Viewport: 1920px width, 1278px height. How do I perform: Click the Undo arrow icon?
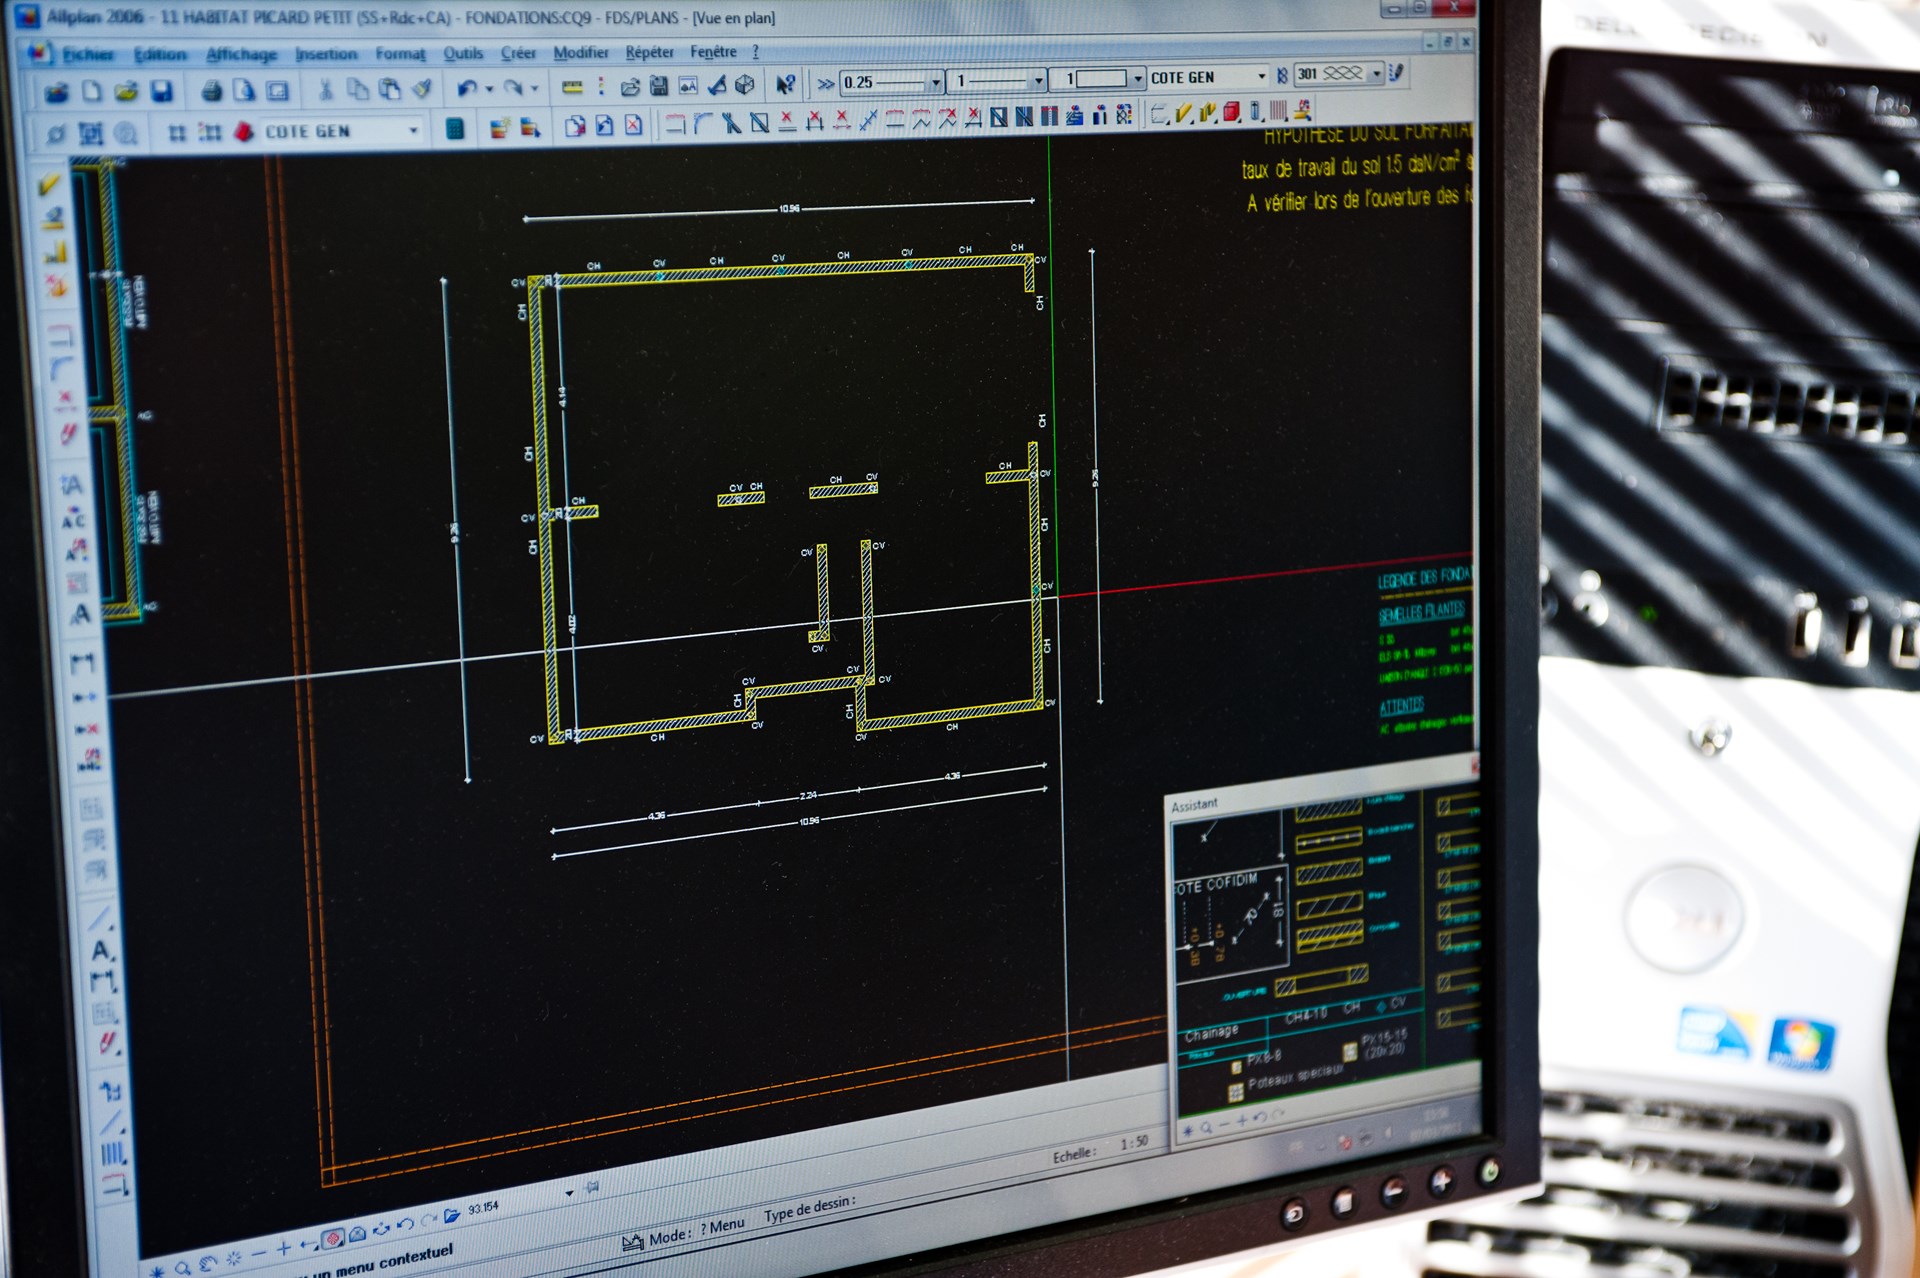tap(466, 89)
